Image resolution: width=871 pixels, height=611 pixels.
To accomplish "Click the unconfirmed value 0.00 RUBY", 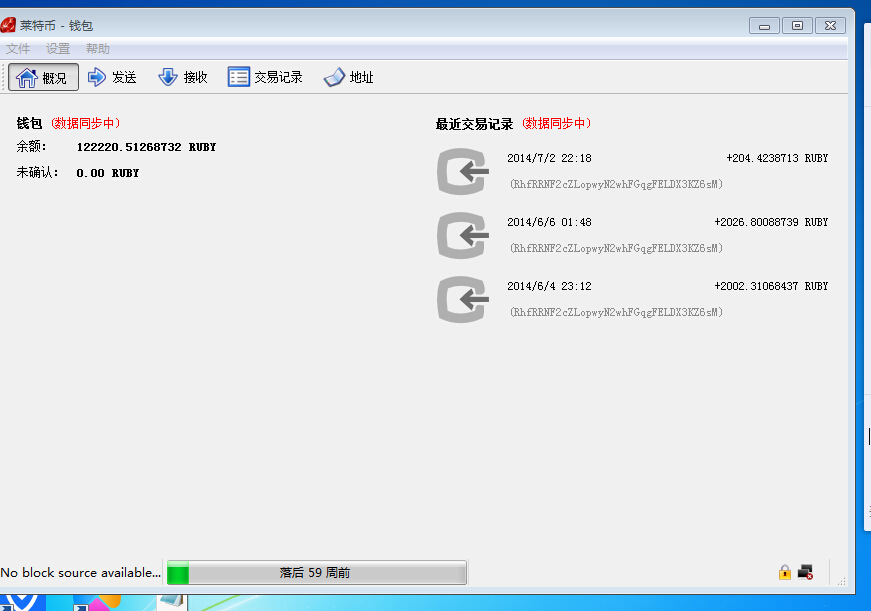I will click(108, 173).
